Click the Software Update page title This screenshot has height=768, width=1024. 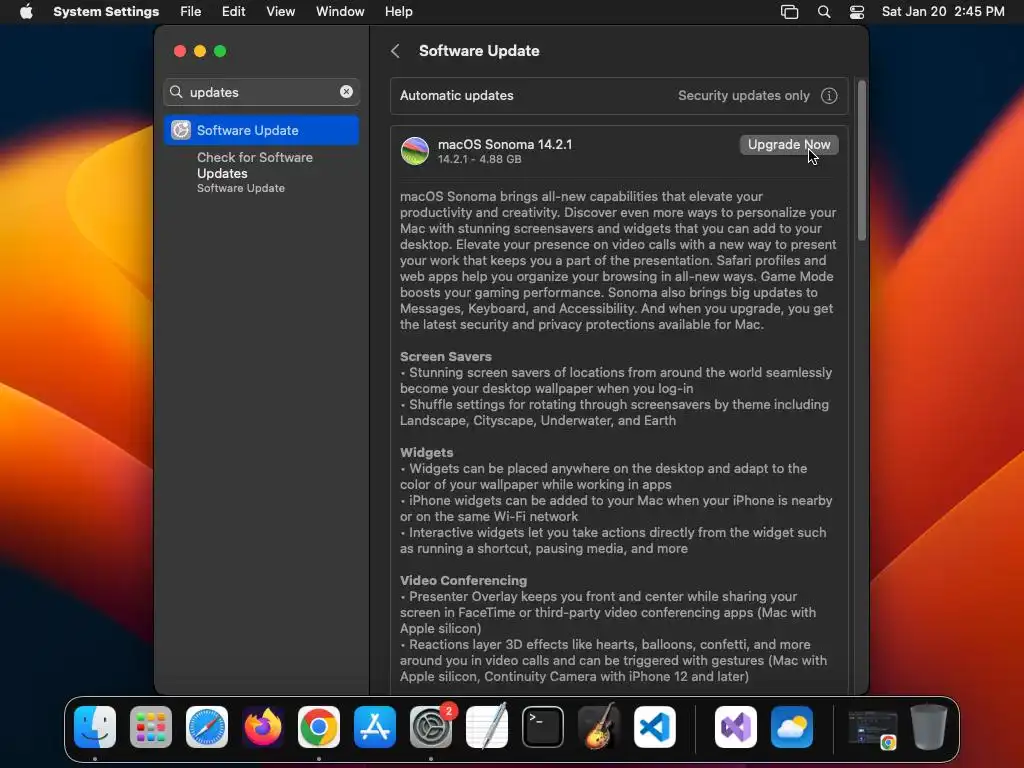click(x=479, y=51)
